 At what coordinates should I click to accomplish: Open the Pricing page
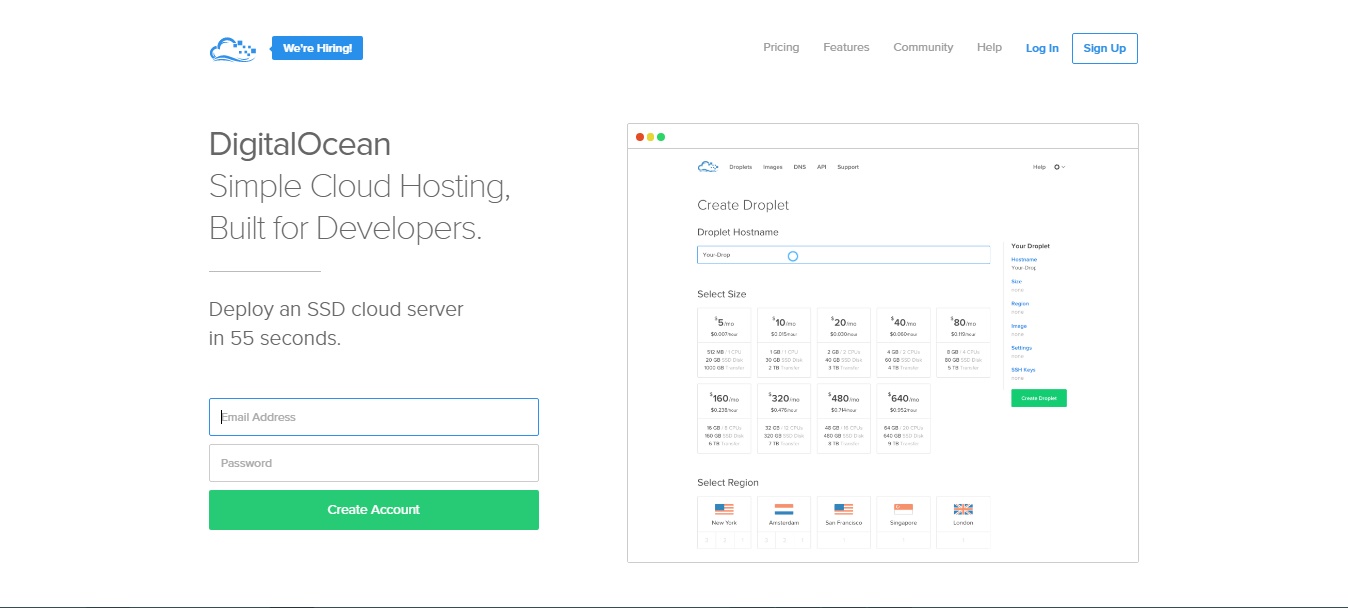pos(781,47)
